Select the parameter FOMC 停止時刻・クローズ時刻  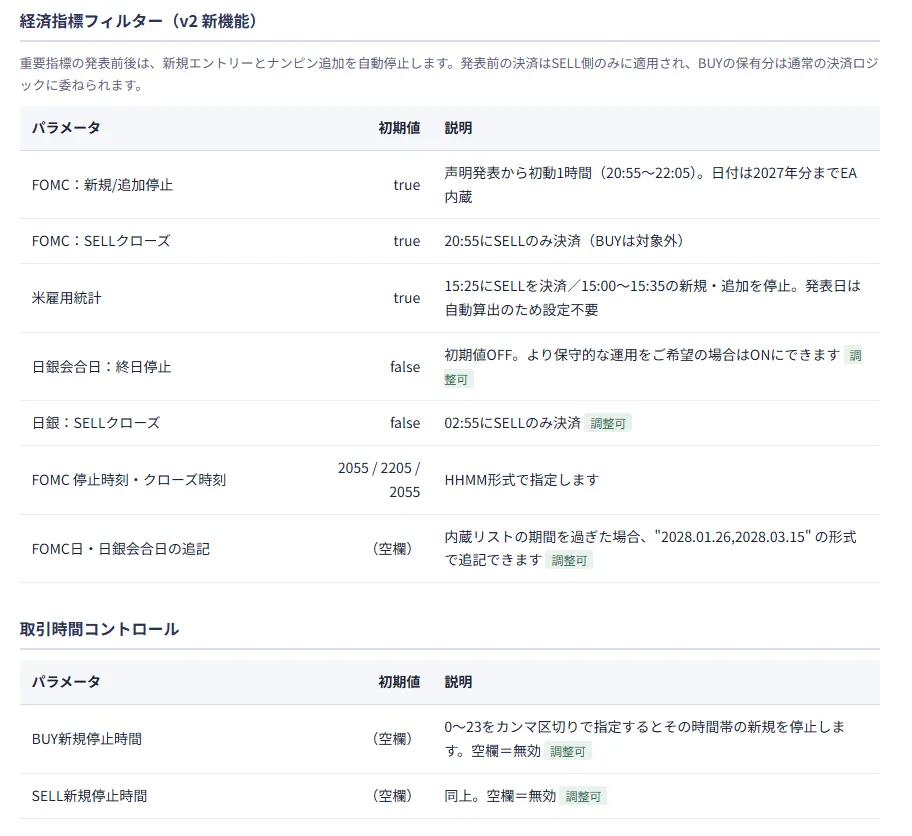[x=129, y=480]
